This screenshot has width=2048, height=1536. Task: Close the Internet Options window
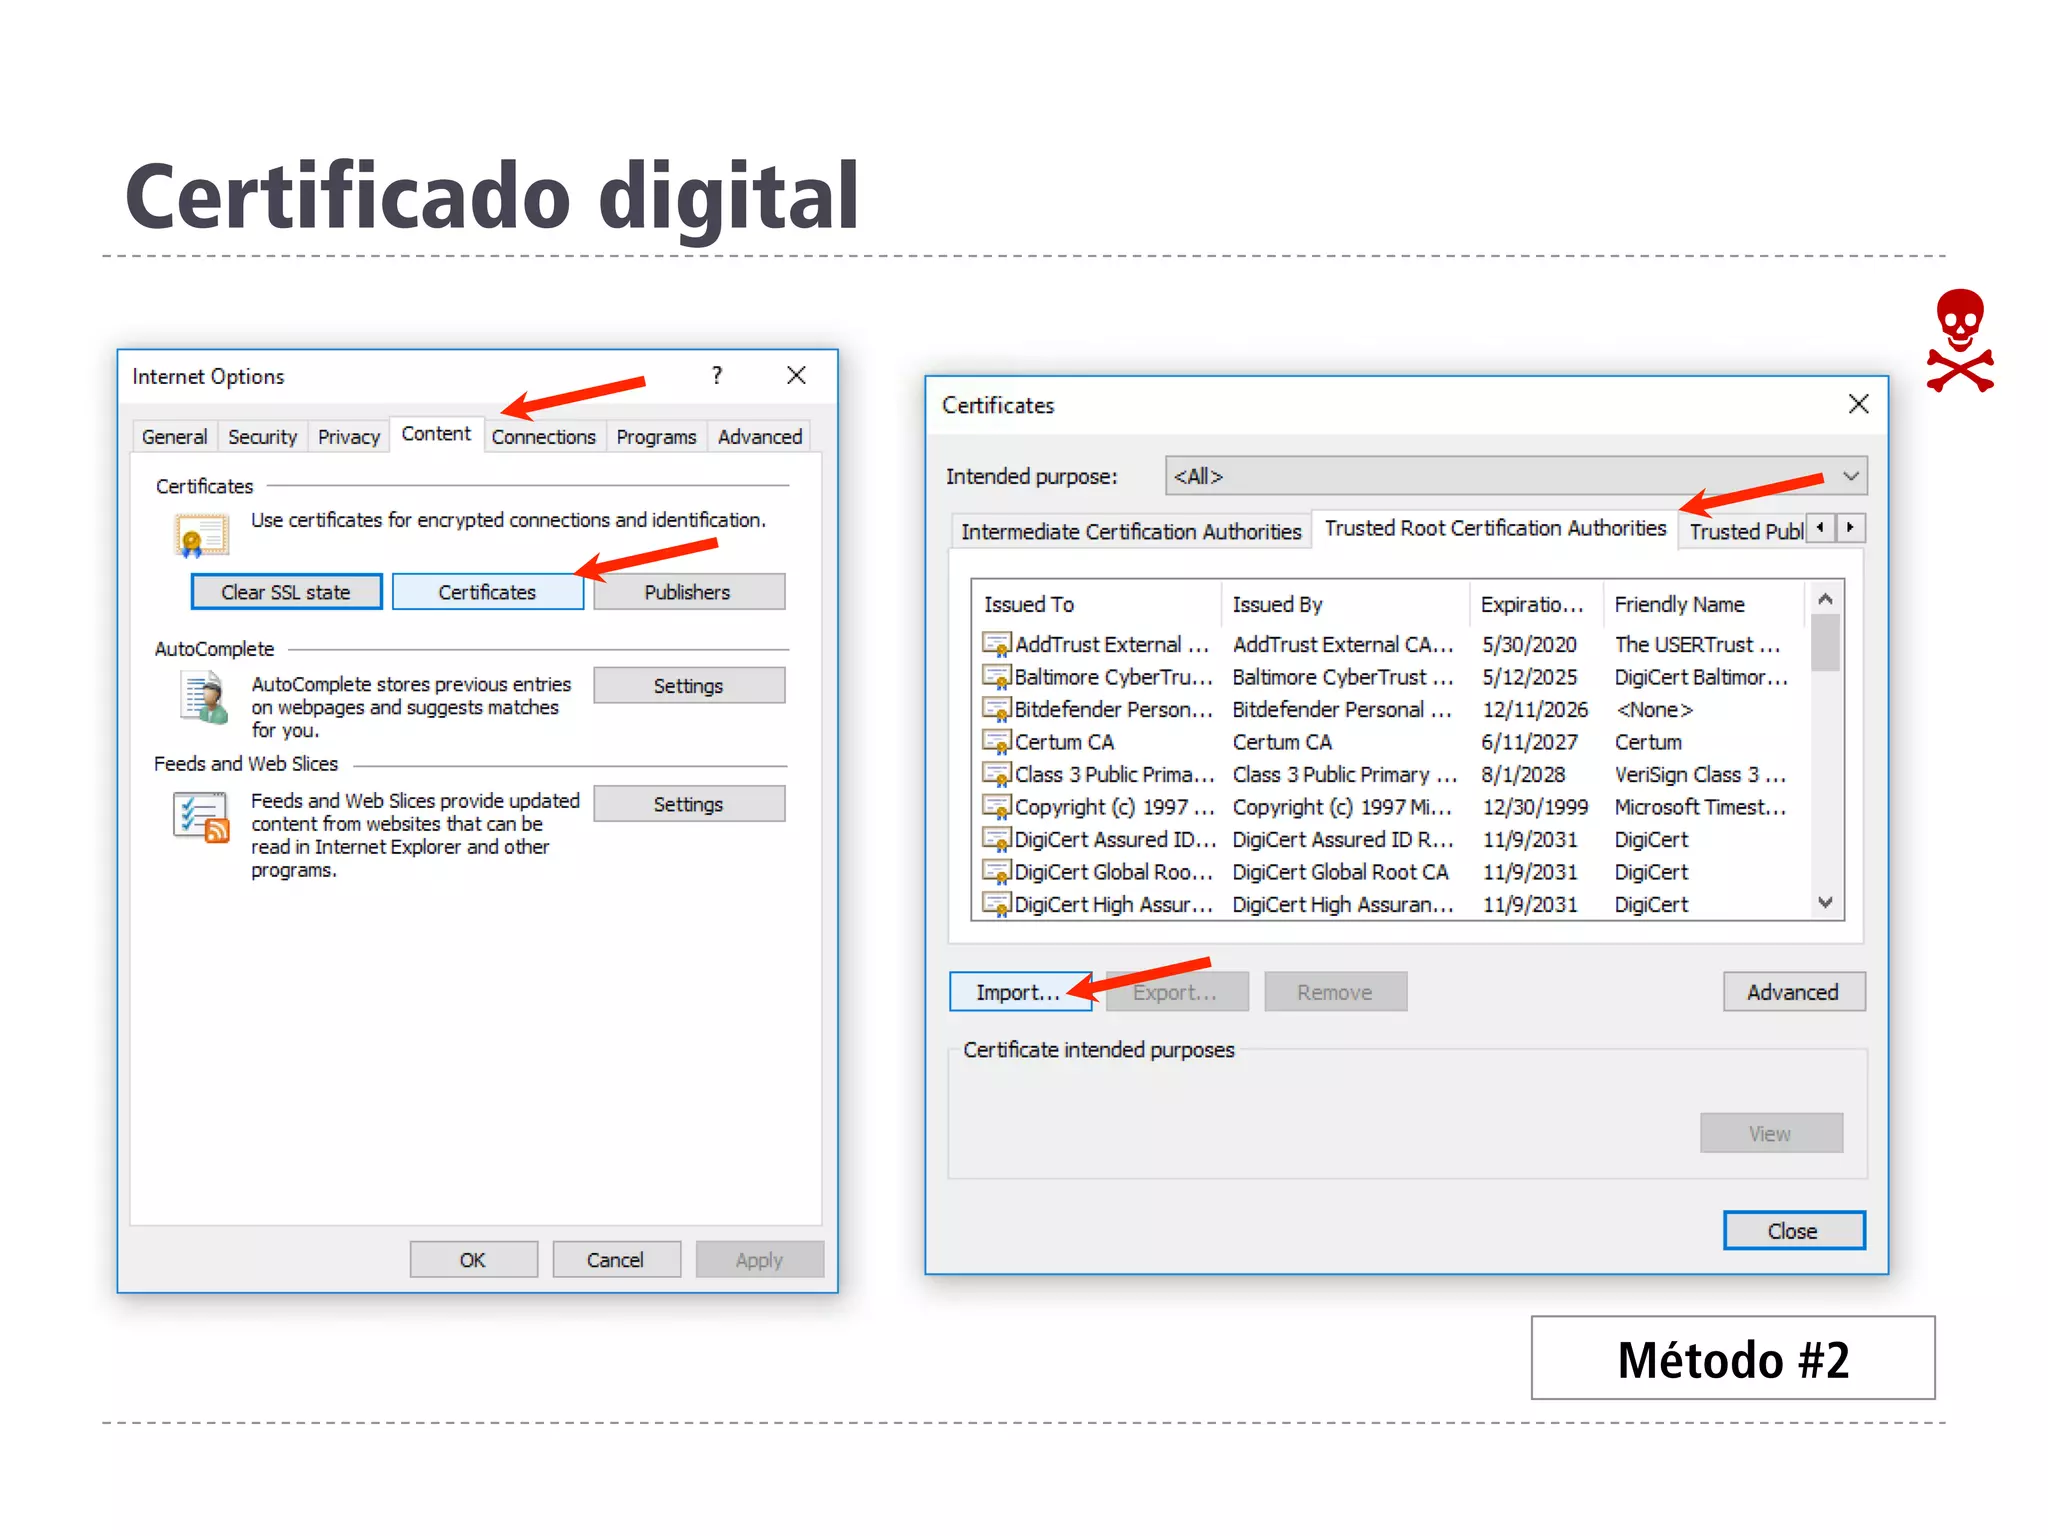pyautogui.click(x=796, y=375)
